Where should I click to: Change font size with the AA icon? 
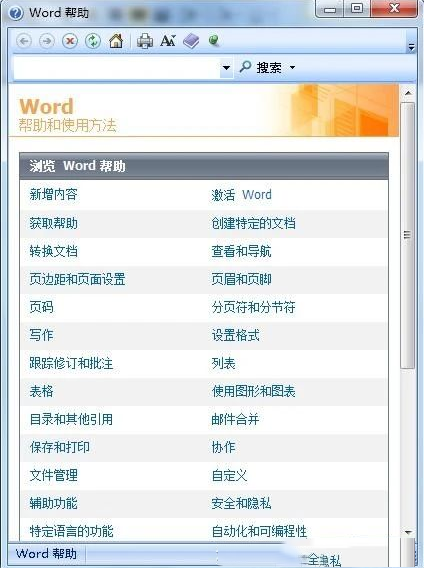click(168, 41)
